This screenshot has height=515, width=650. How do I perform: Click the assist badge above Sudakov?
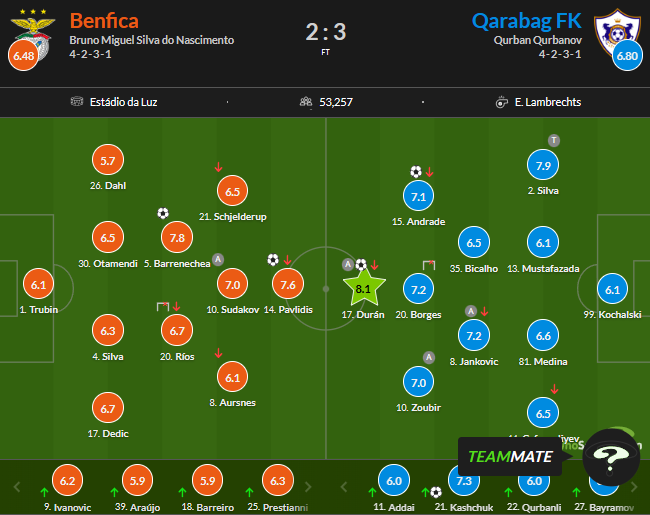click(x=218, y=260)
